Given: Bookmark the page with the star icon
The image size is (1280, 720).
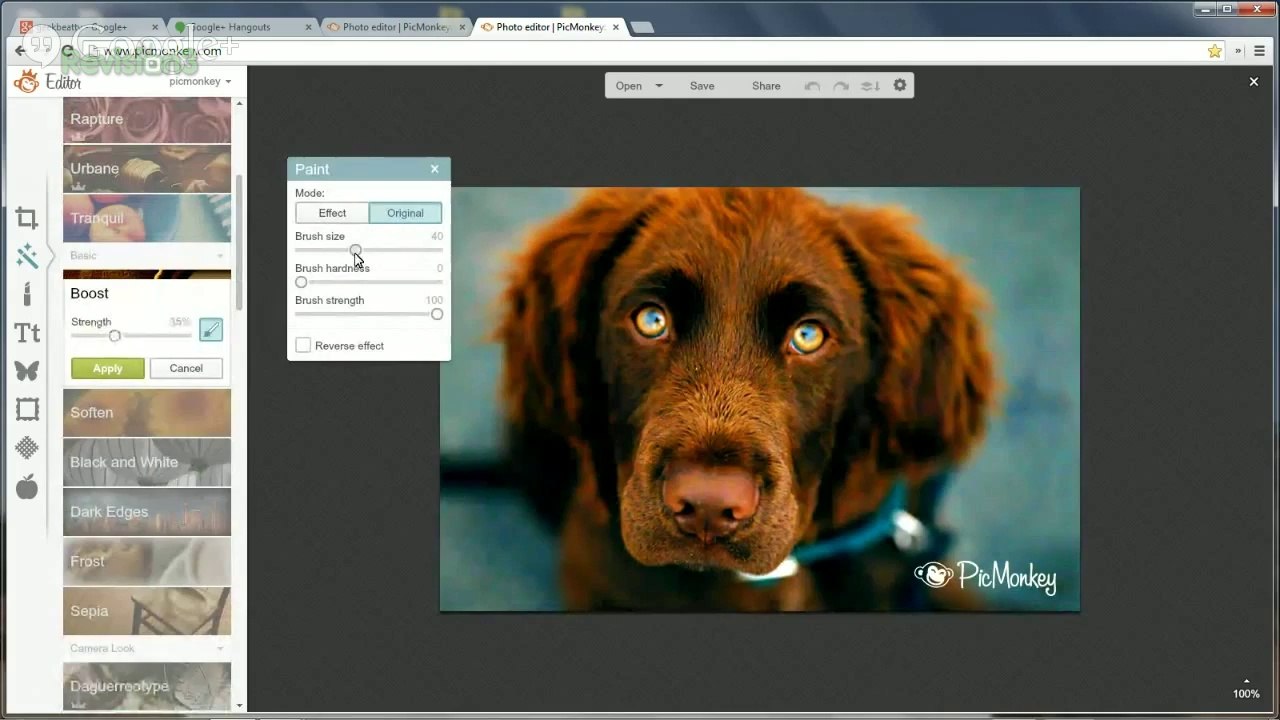Looking at the screenshot, I should coord(1215,51).
